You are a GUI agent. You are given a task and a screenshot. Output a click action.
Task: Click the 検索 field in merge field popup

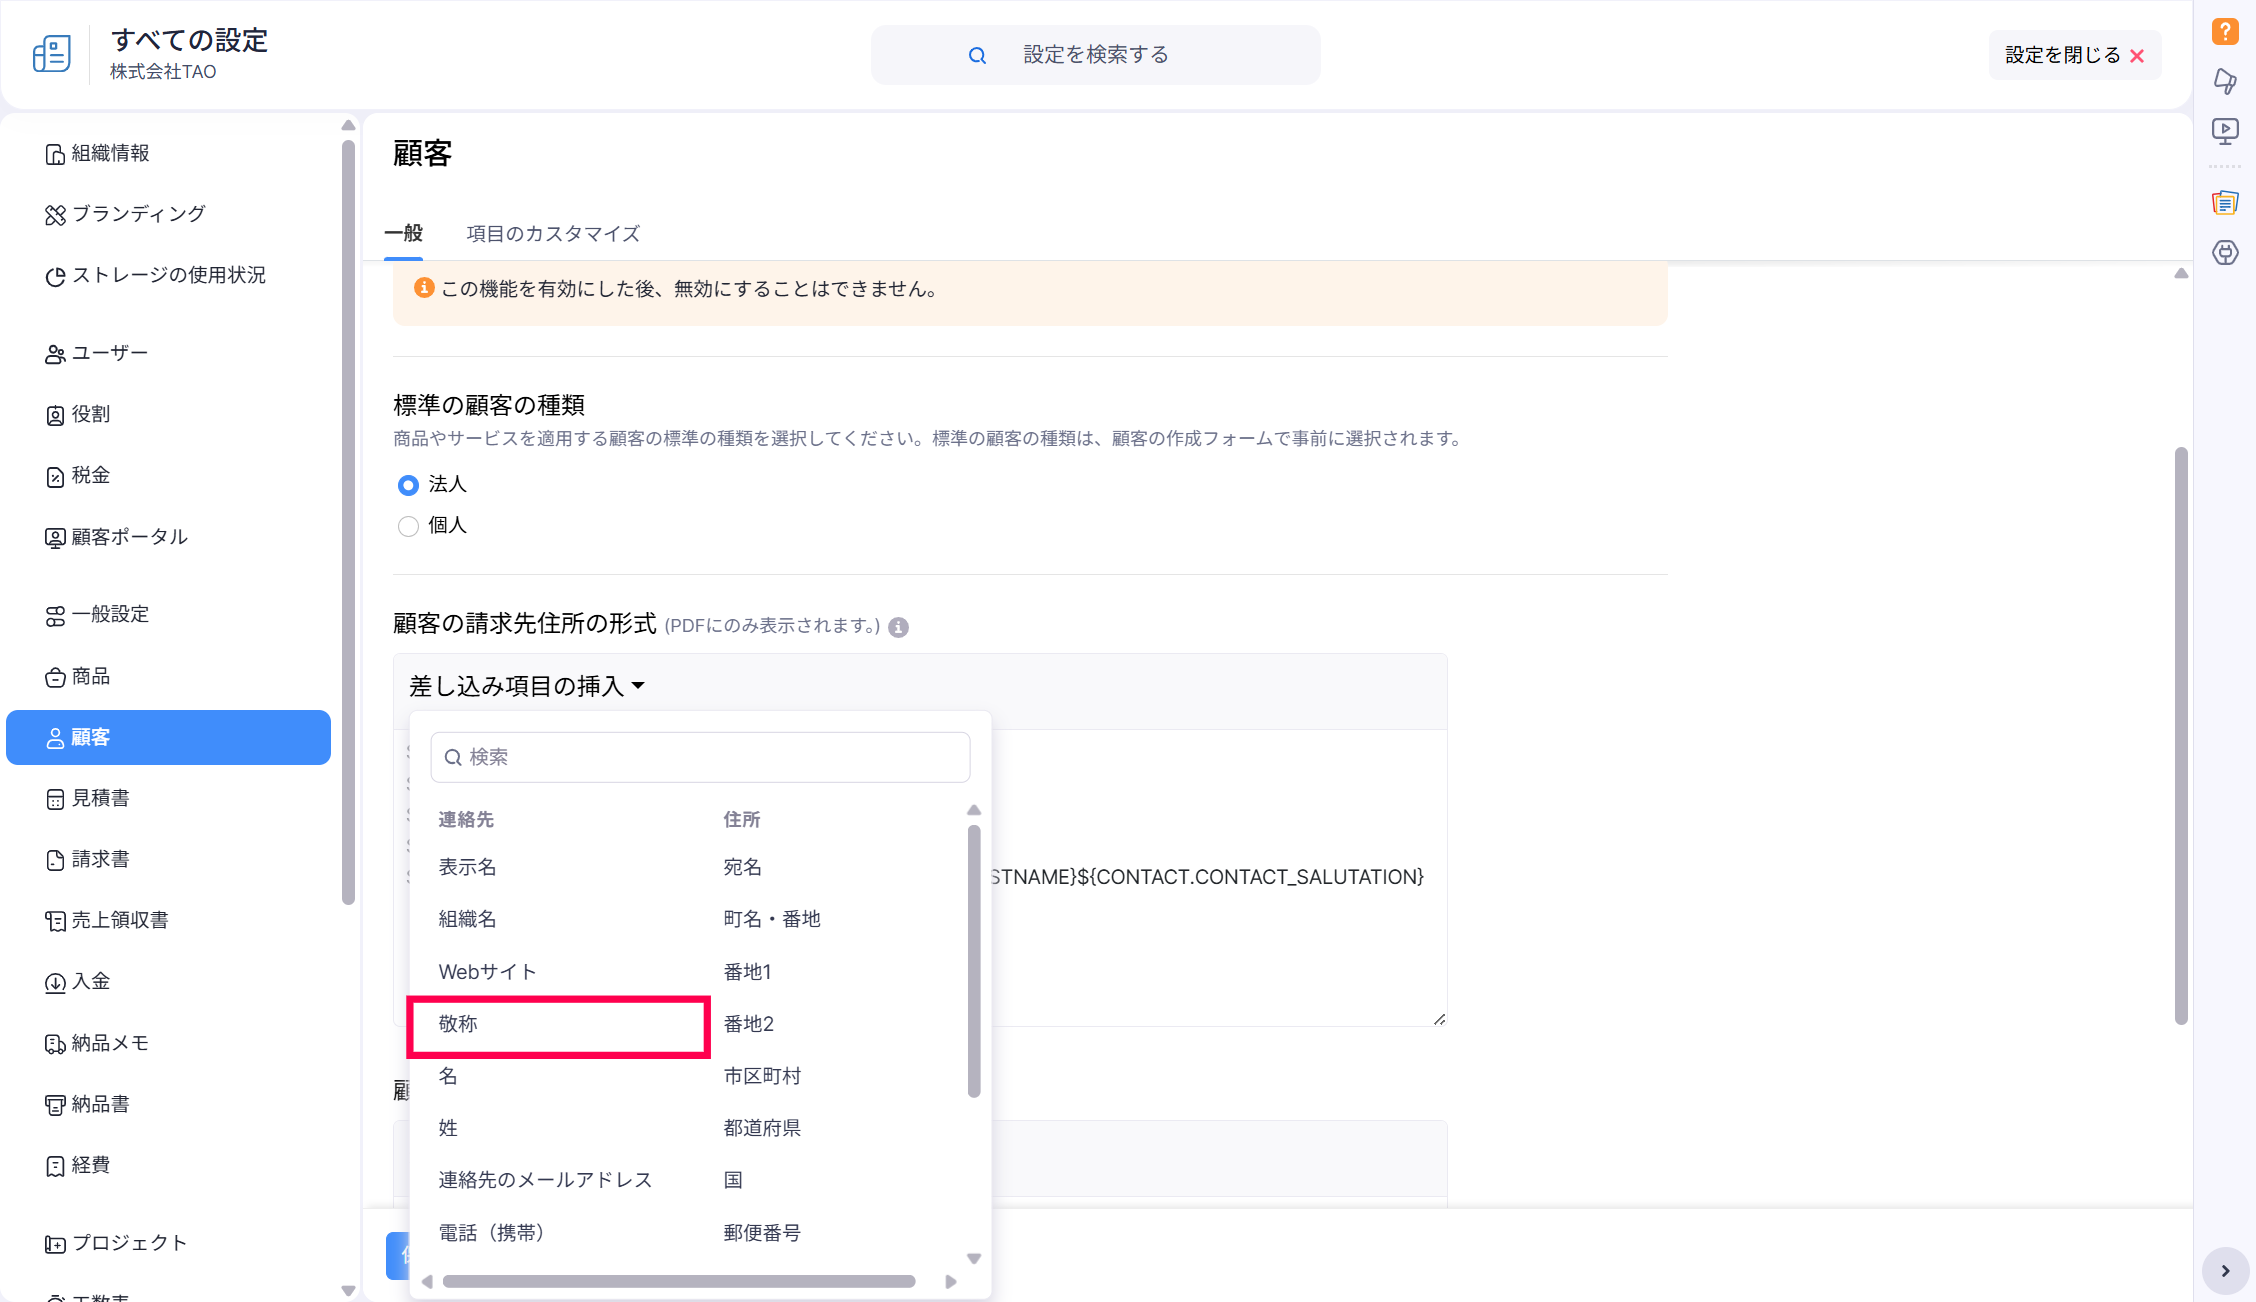click(700, 757)
